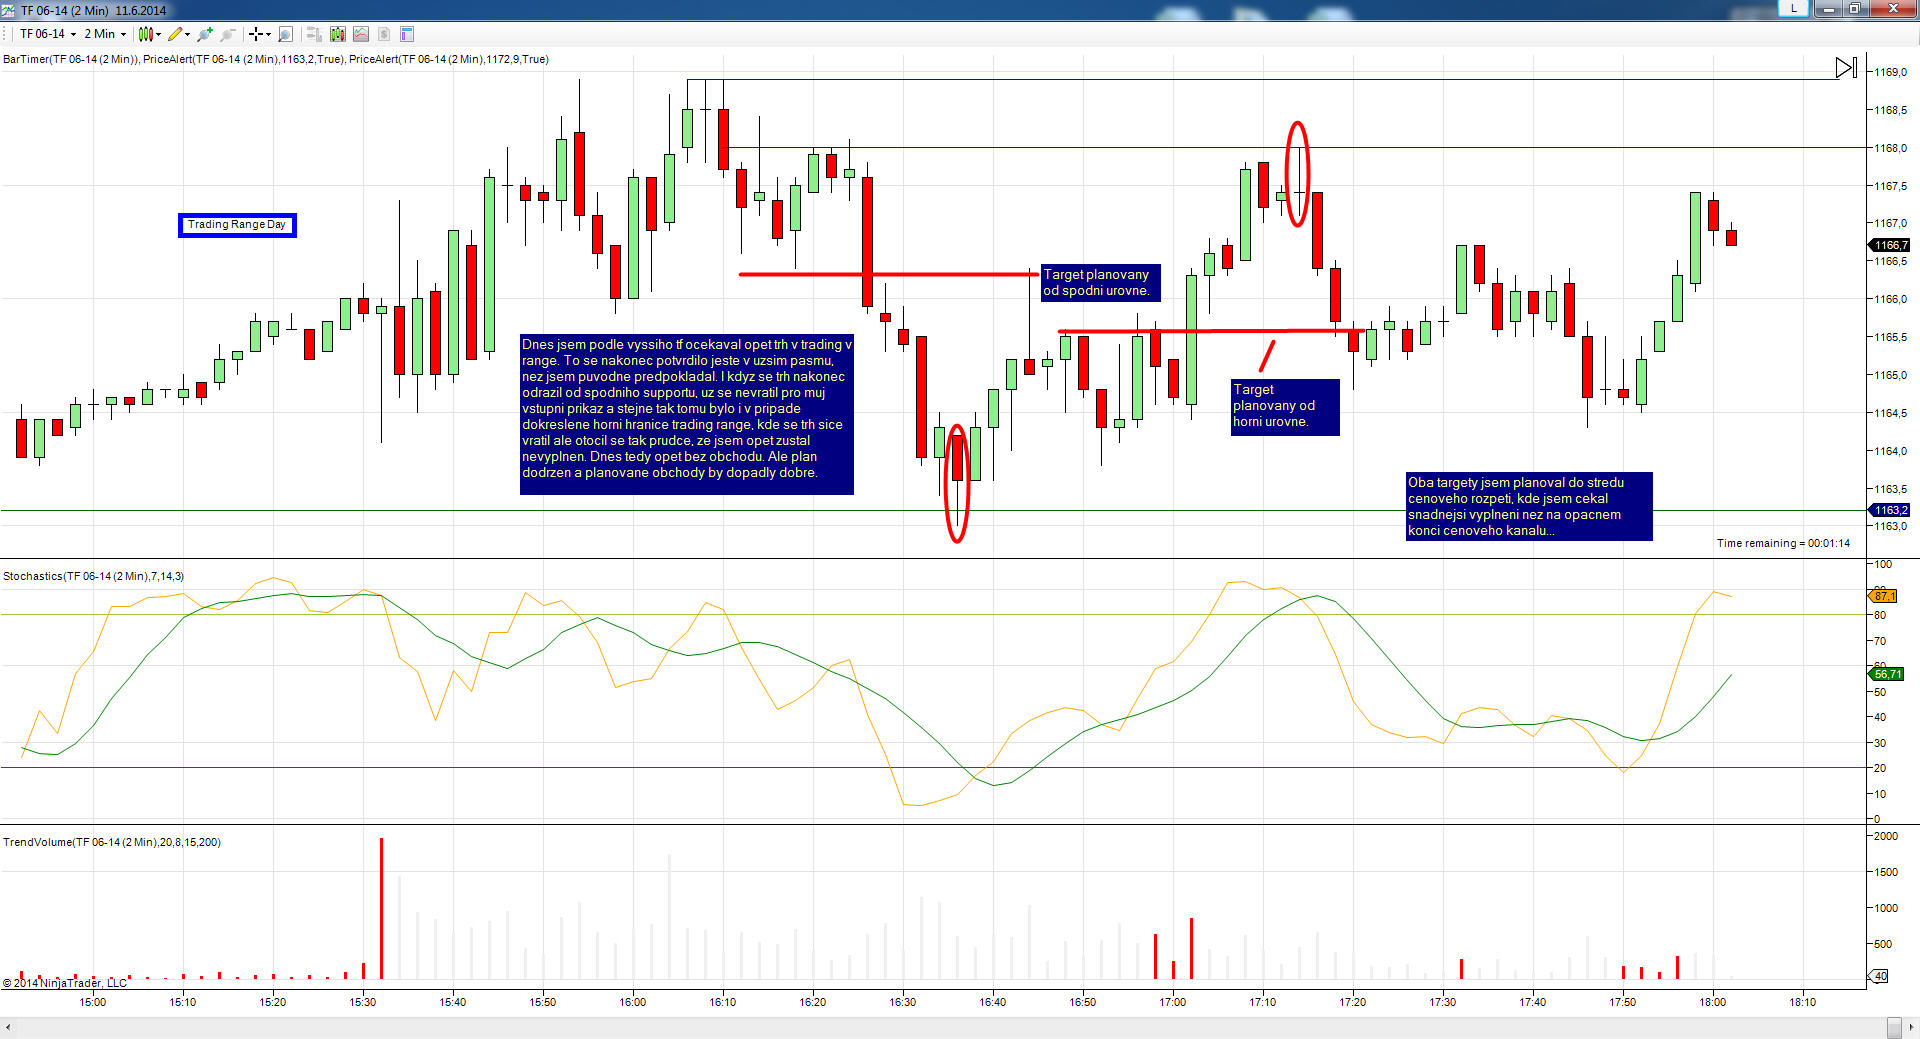Click the TrendVolume indicator panel label
Viewport: 1920px width, 1039px height.
112,843
